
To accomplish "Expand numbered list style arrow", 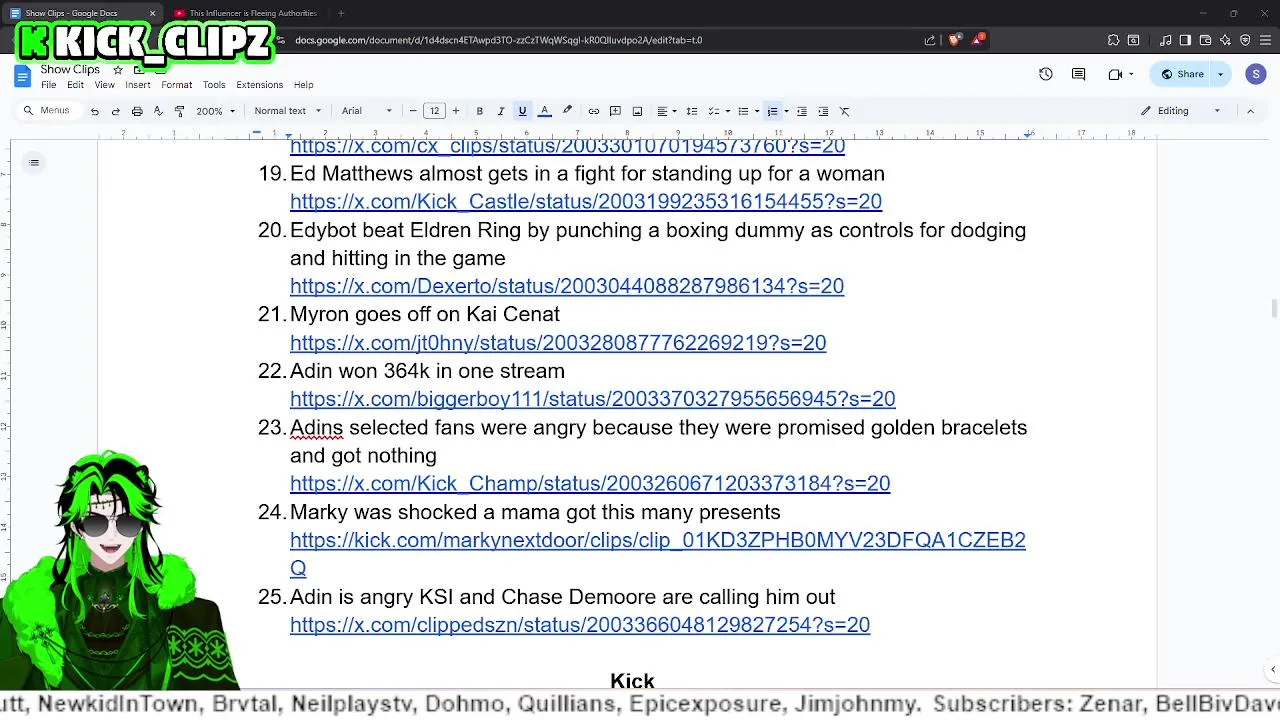I will tap(786, 111).
